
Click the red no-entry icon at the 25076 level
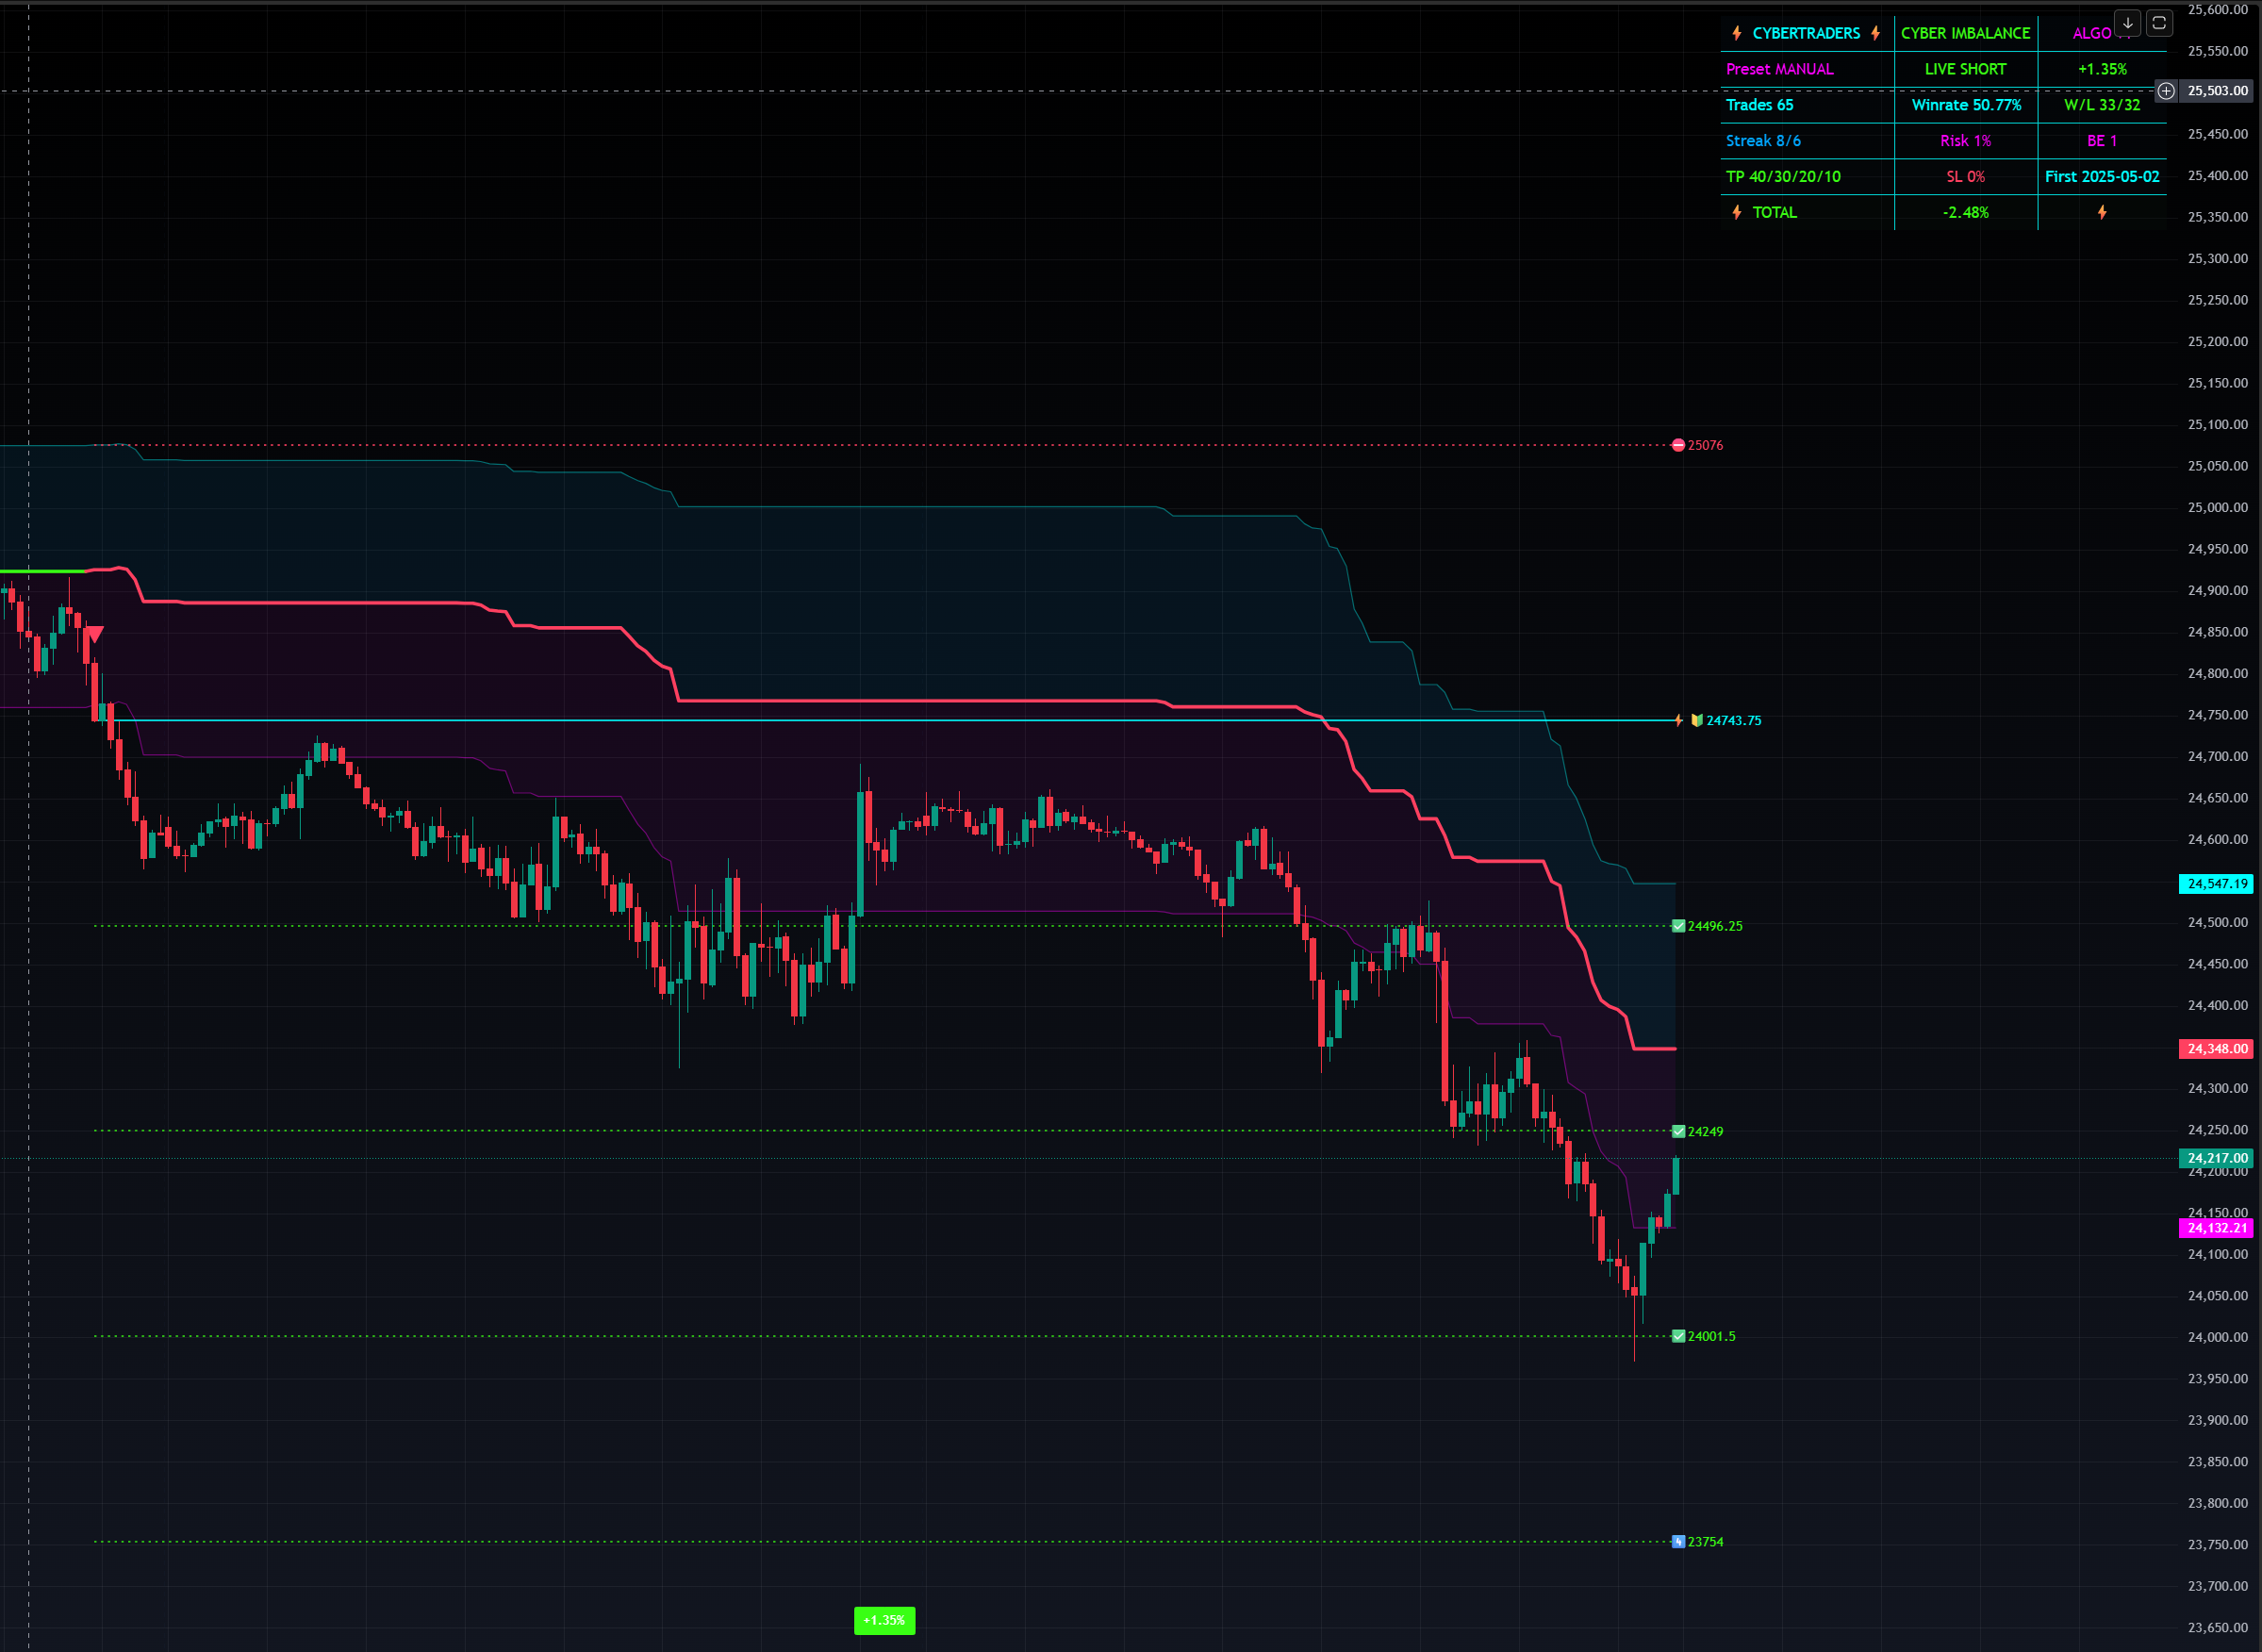pyautogui.click(x=1678, y=445)
